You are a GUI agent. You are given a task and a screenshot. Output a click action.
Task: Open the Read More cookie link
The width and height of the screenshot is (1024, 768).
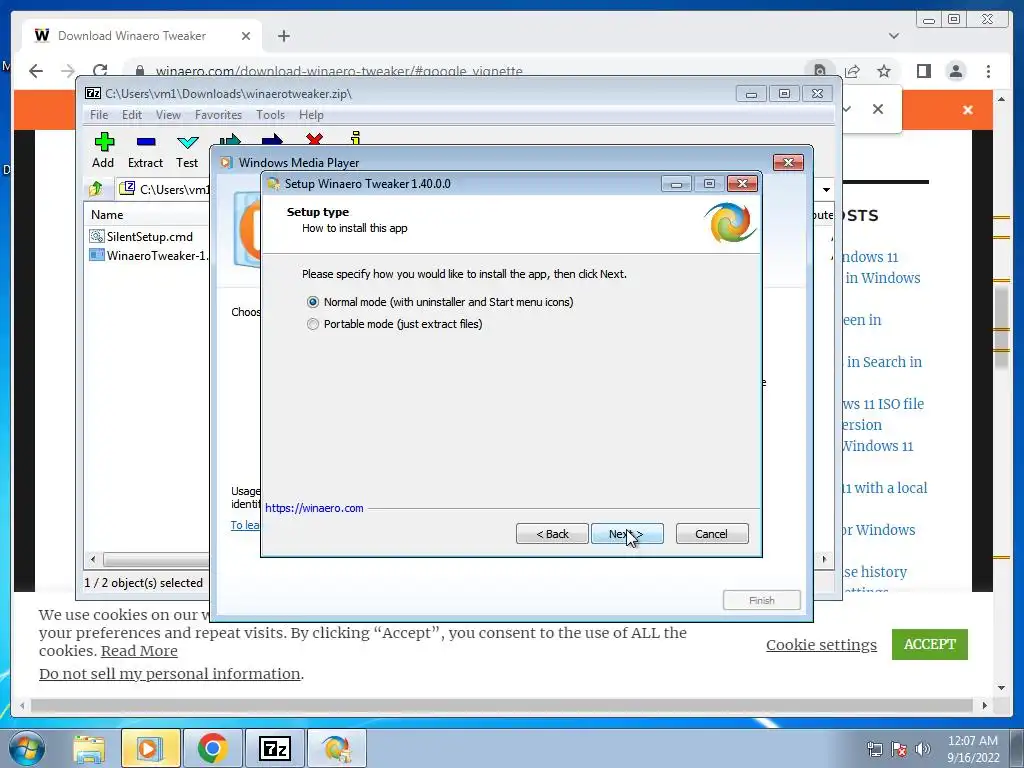(139, 651)
